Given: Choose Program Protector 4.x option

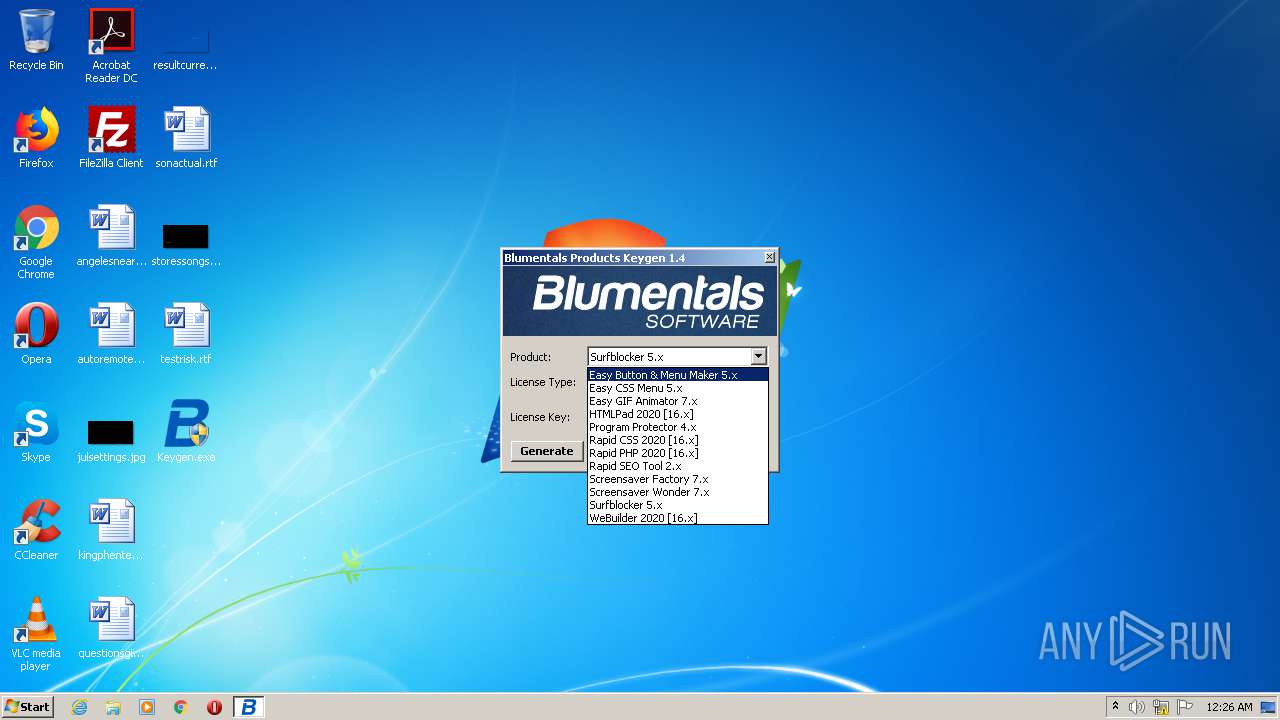Looking at the screenshot, I should coord(678,427).
